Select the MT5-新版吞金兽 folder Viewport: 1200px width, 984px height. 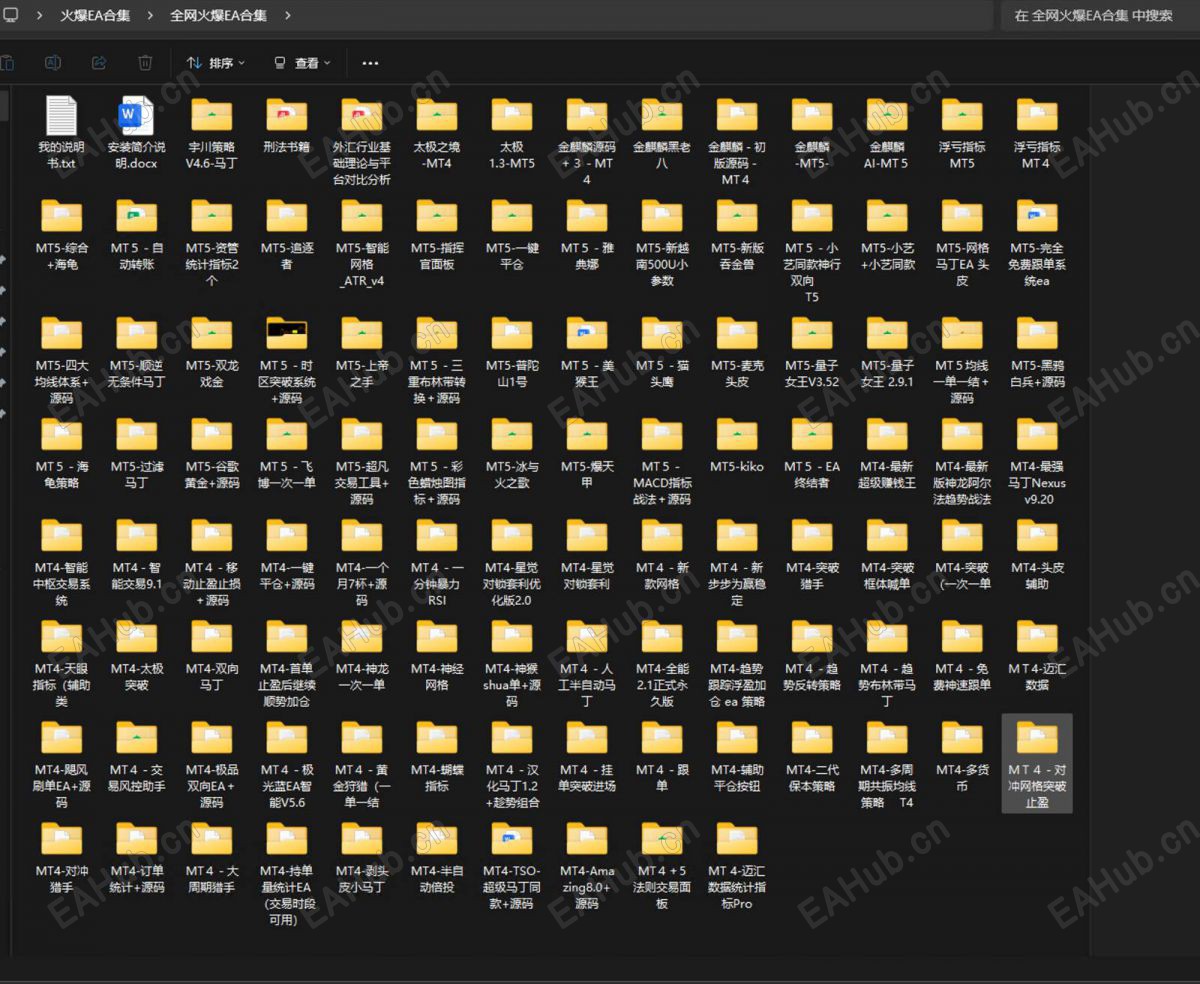point(737,235)
